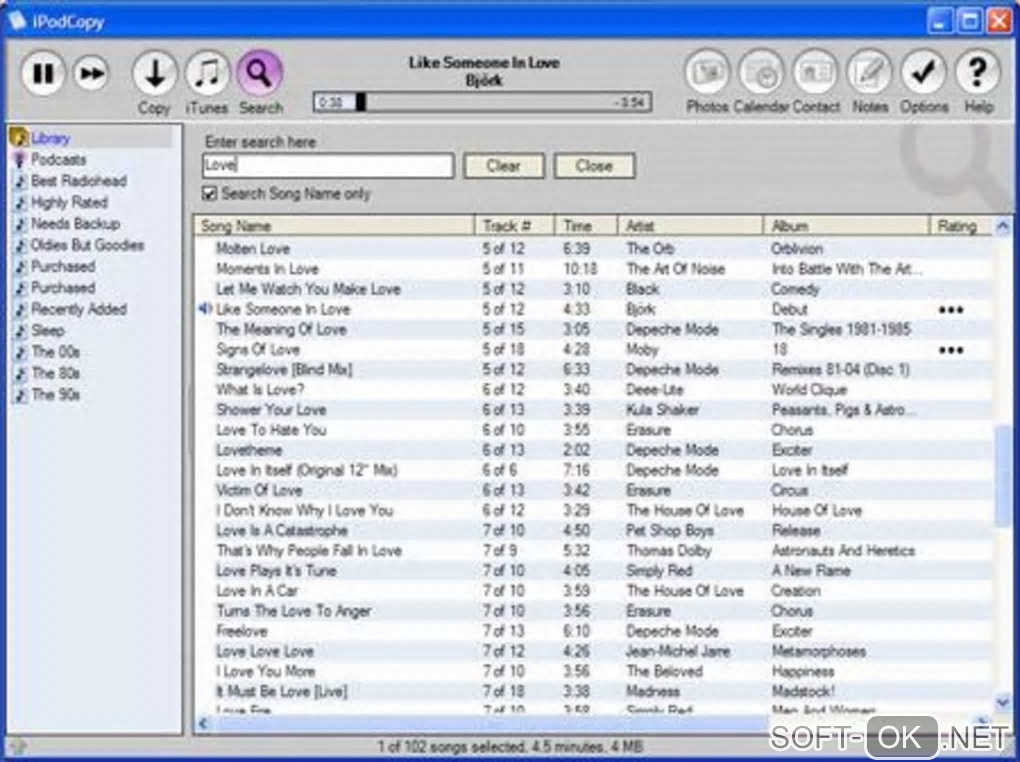Click the Copy down-arrow icon
The image size is (1020, 762).
point(154,73)
